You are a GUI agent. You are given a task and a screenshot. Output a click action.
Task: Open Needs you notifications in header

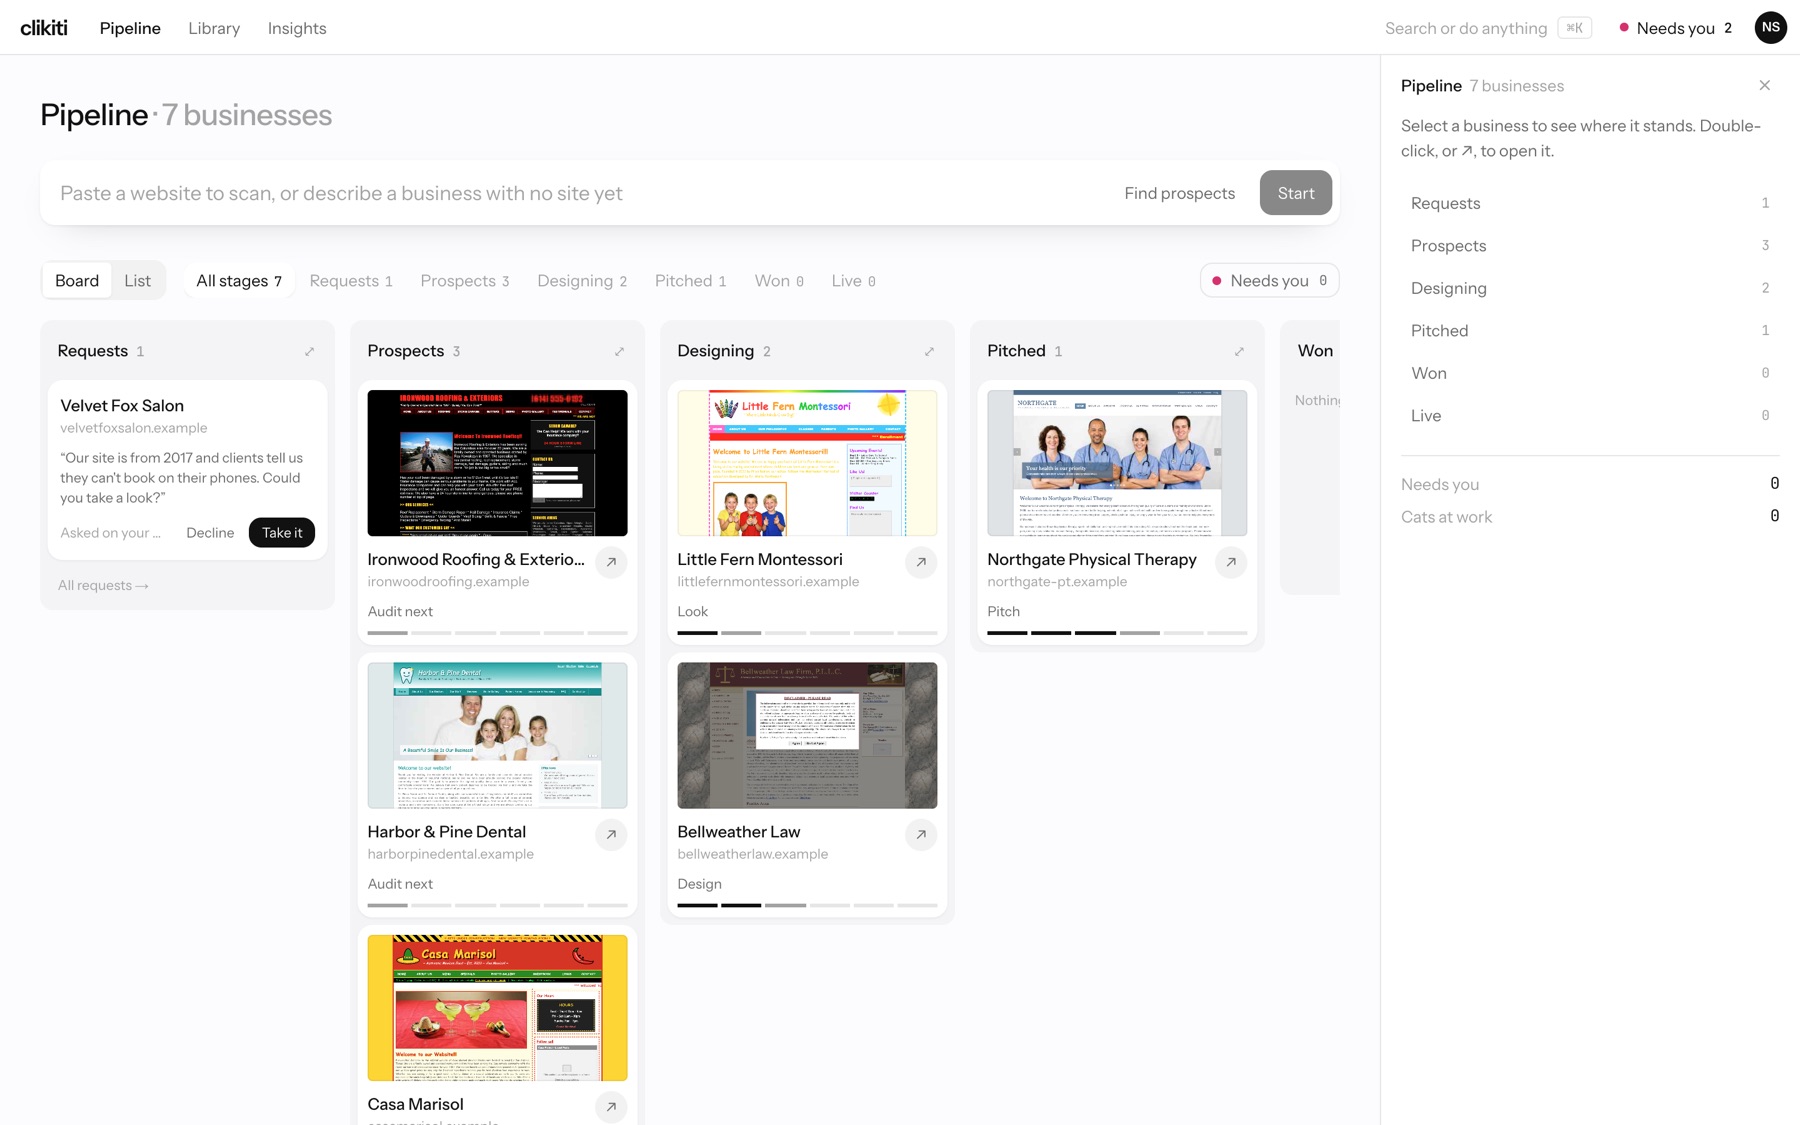(1676, 28)
